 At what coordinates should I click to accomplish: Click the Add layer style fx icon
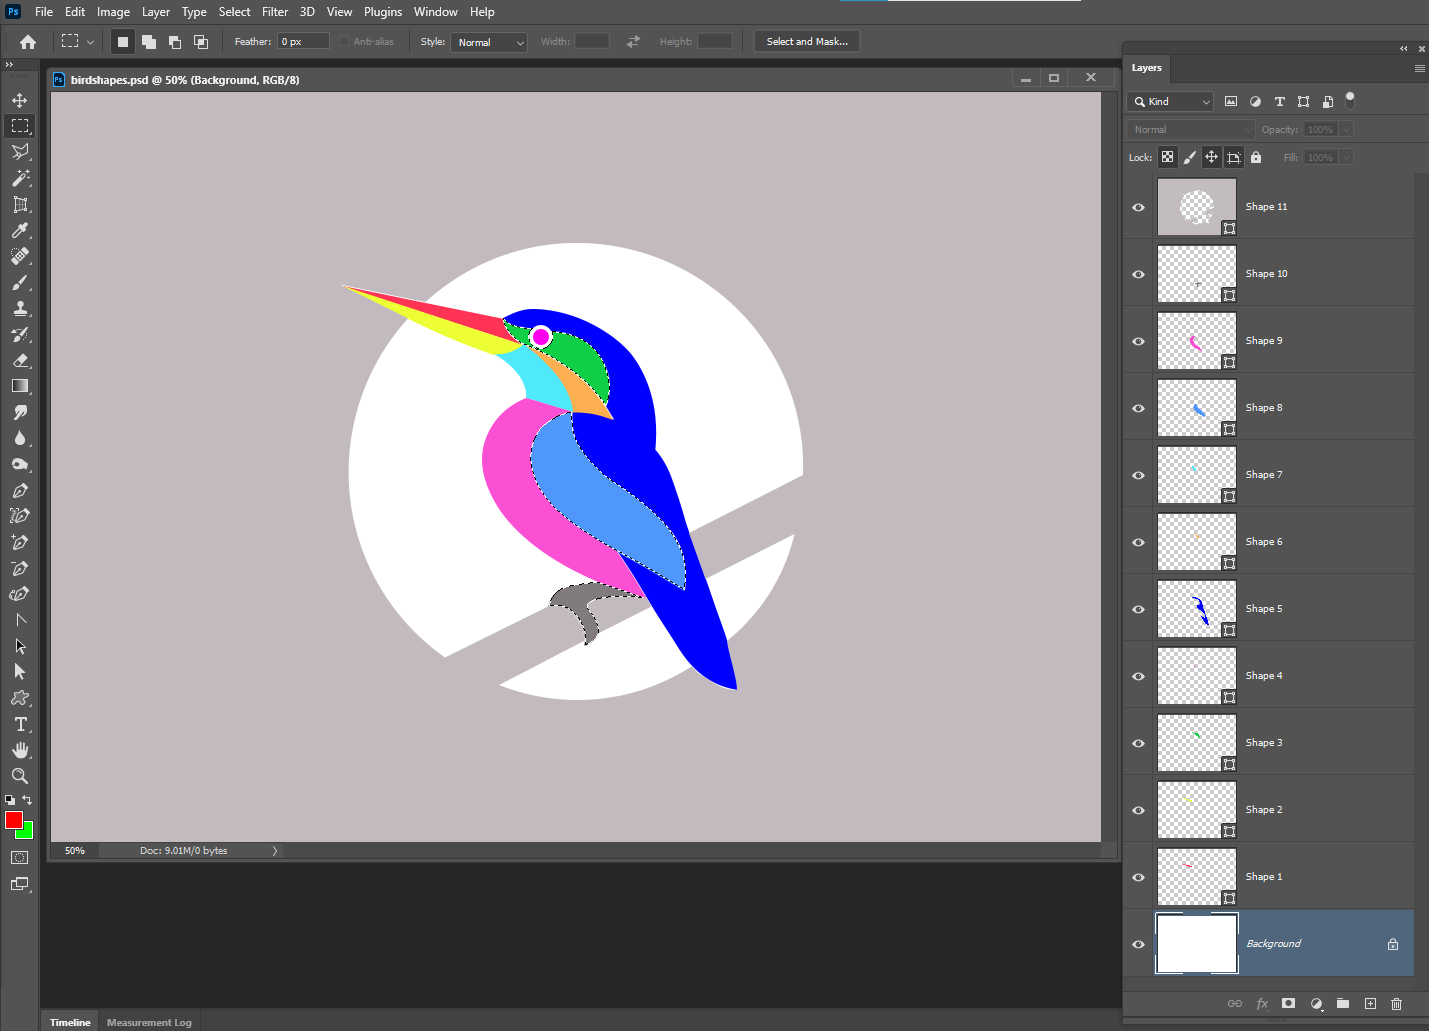point(1262,1004)
